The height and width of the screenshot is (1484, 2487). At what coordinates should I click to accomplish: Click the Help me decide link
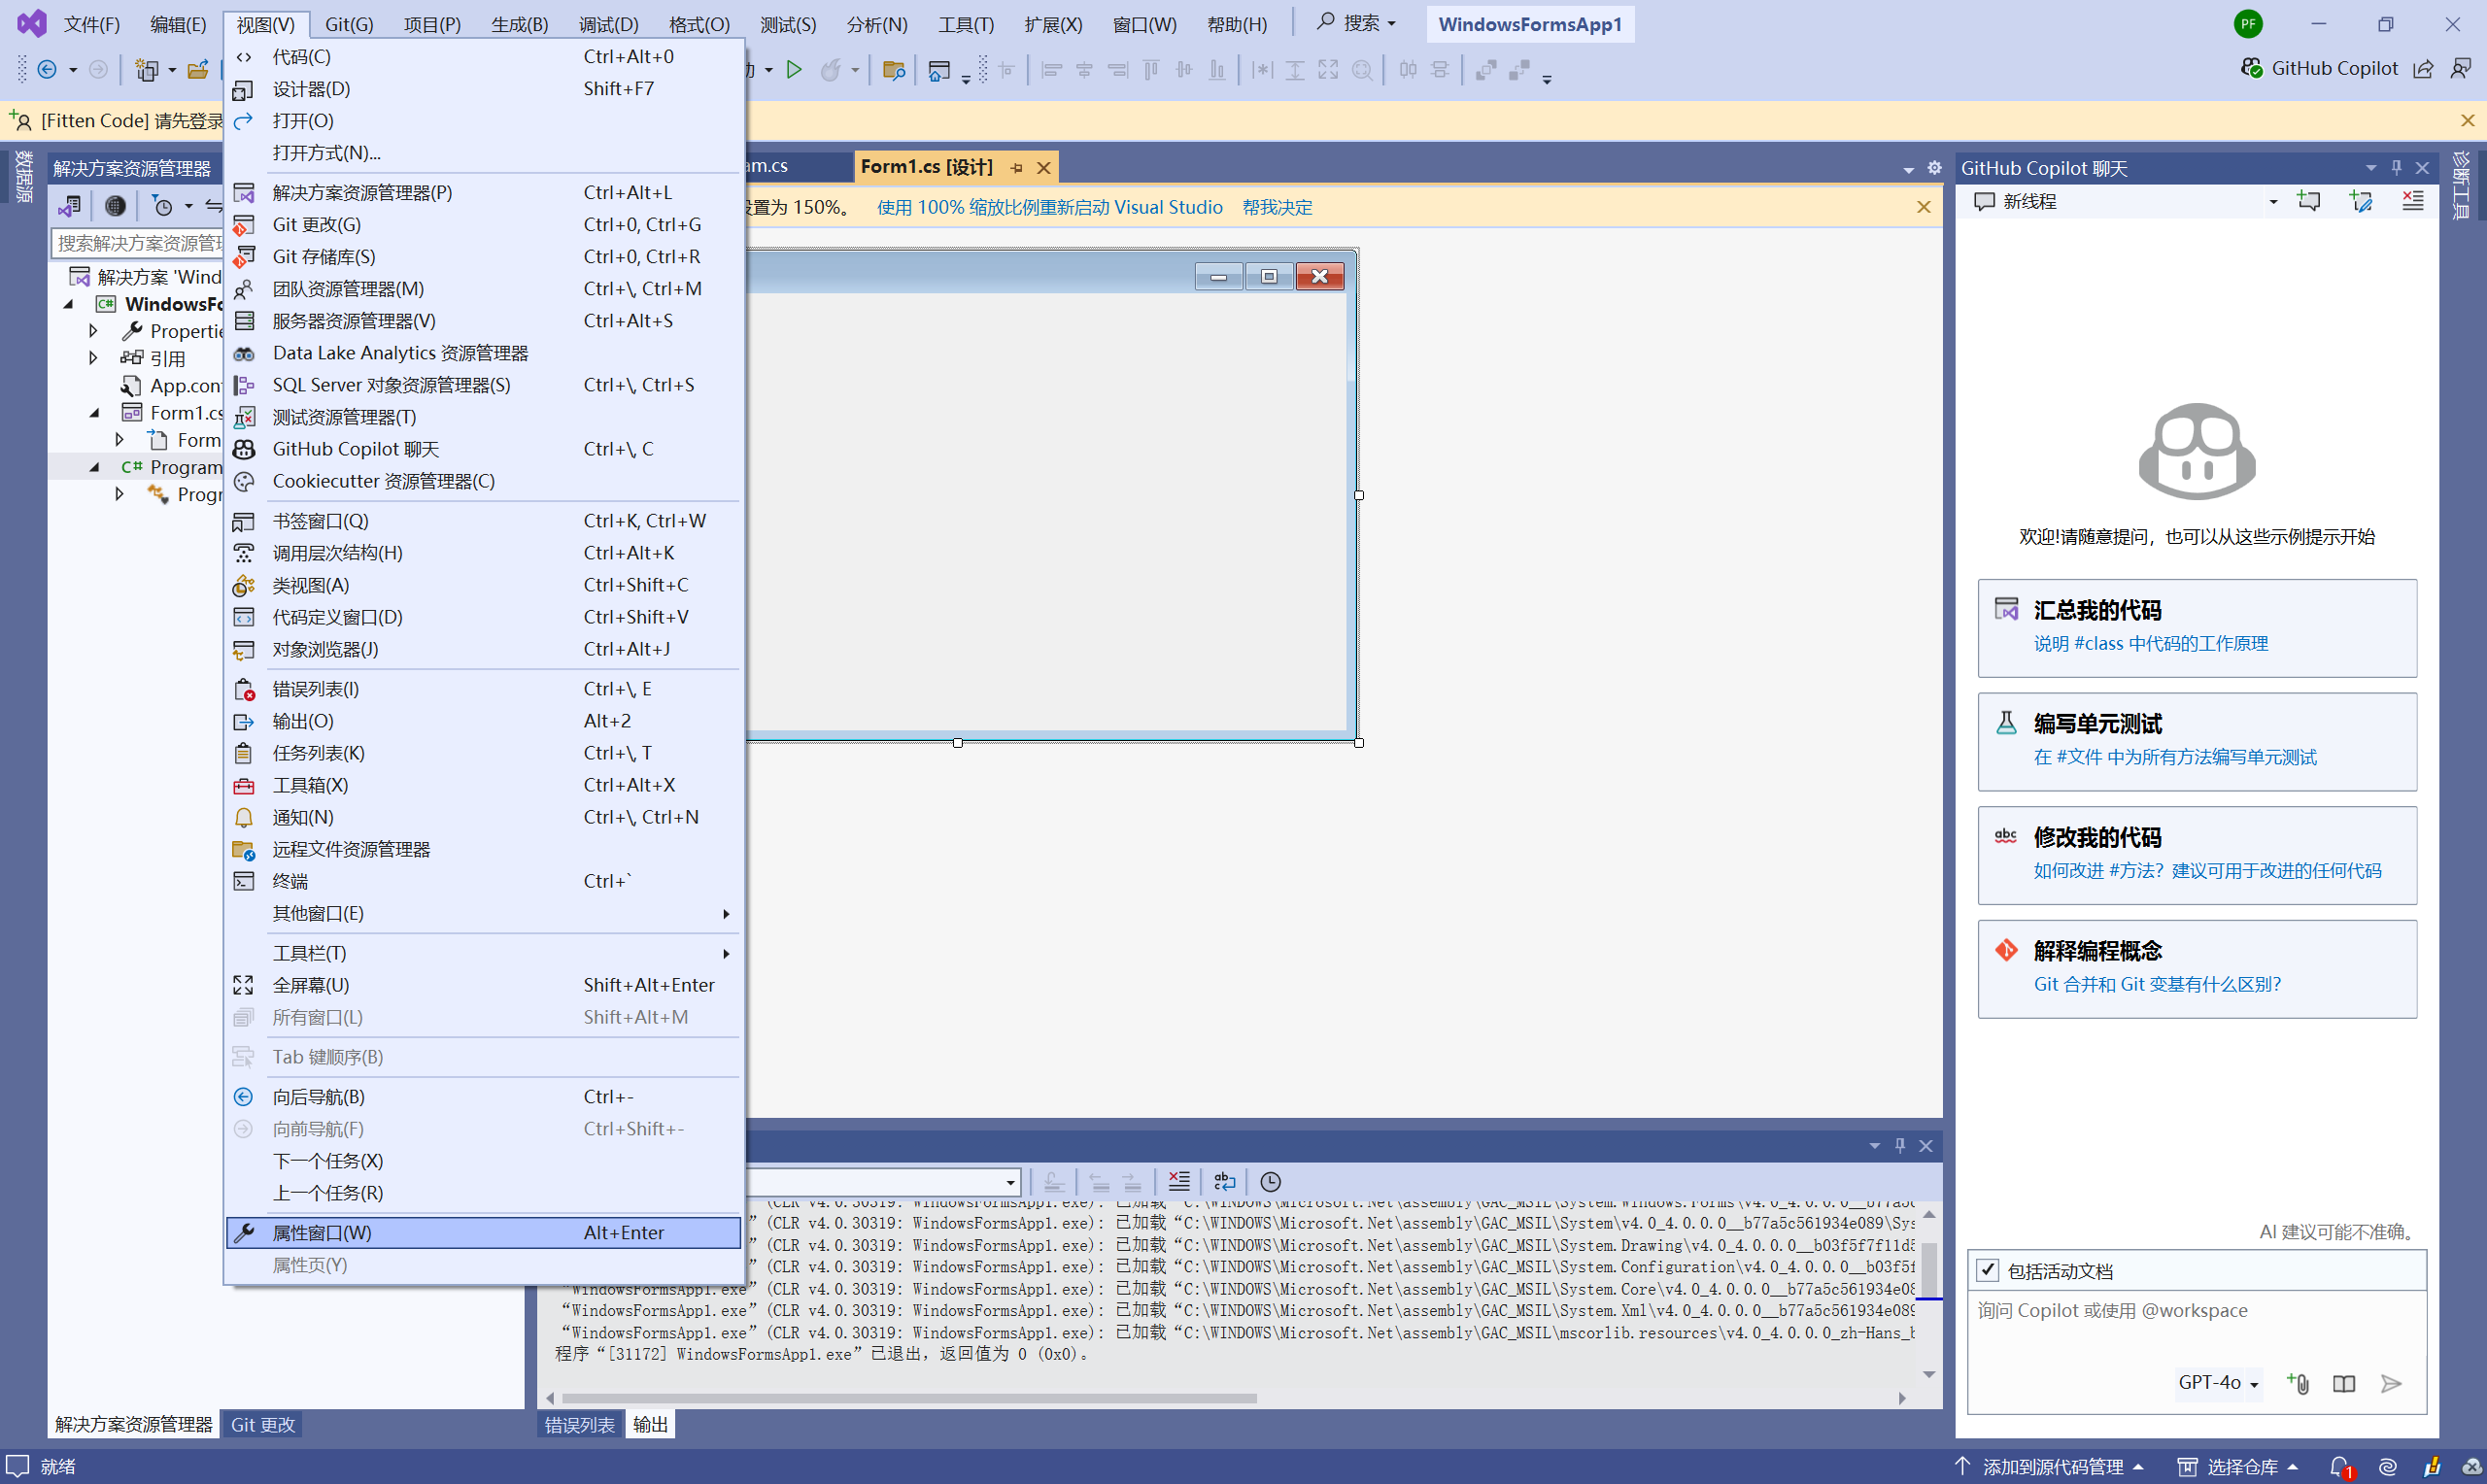point(1277,207)
